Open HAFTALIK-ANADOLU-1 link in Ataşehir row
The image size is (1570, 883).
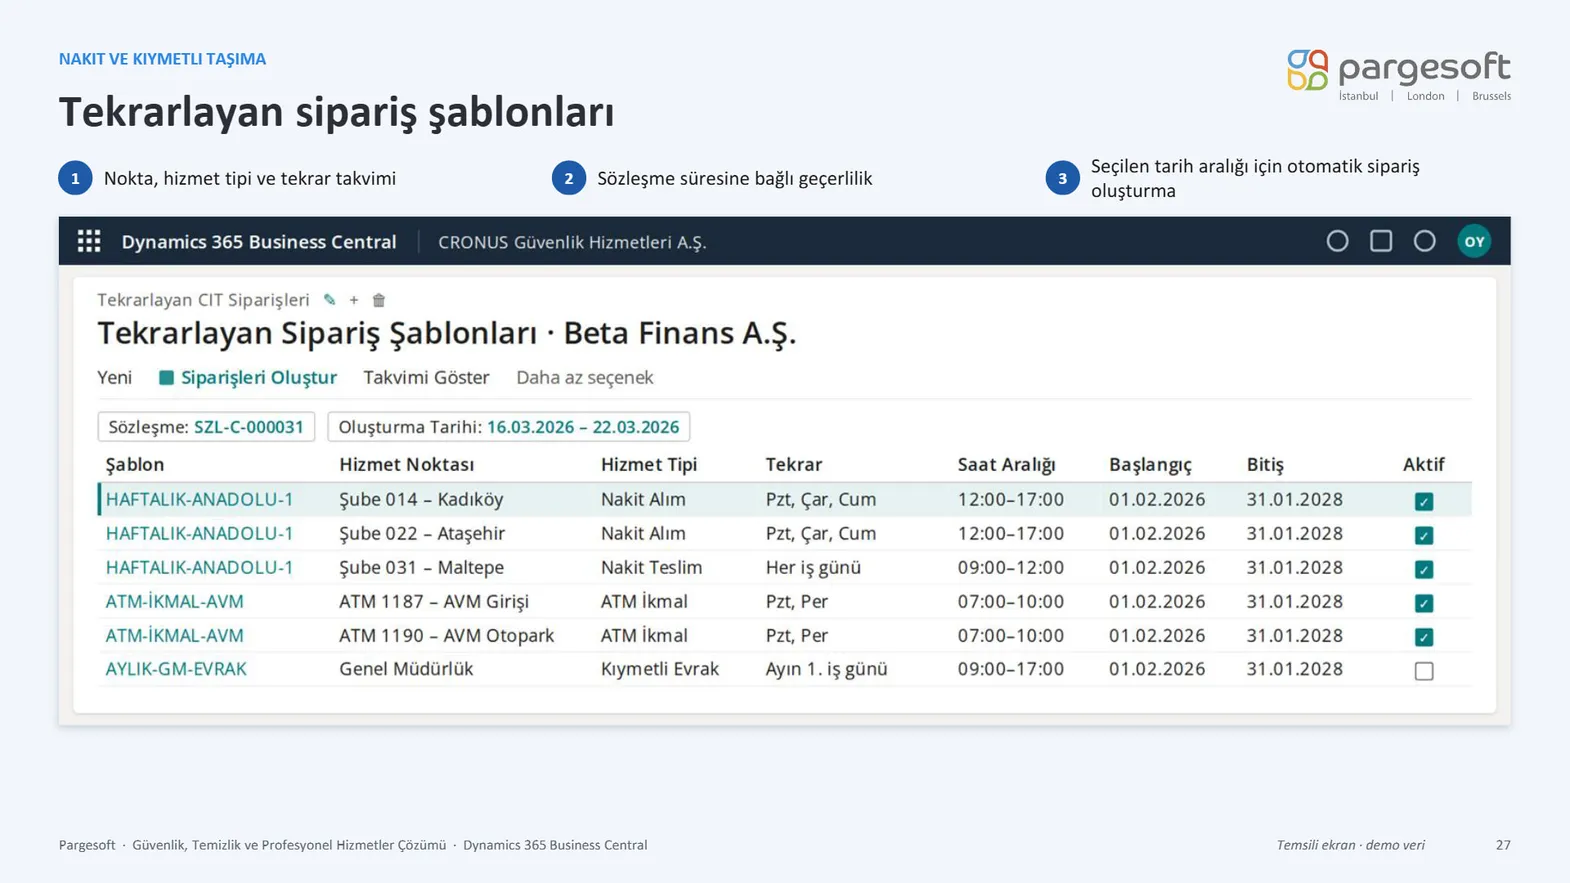point(199,533)
